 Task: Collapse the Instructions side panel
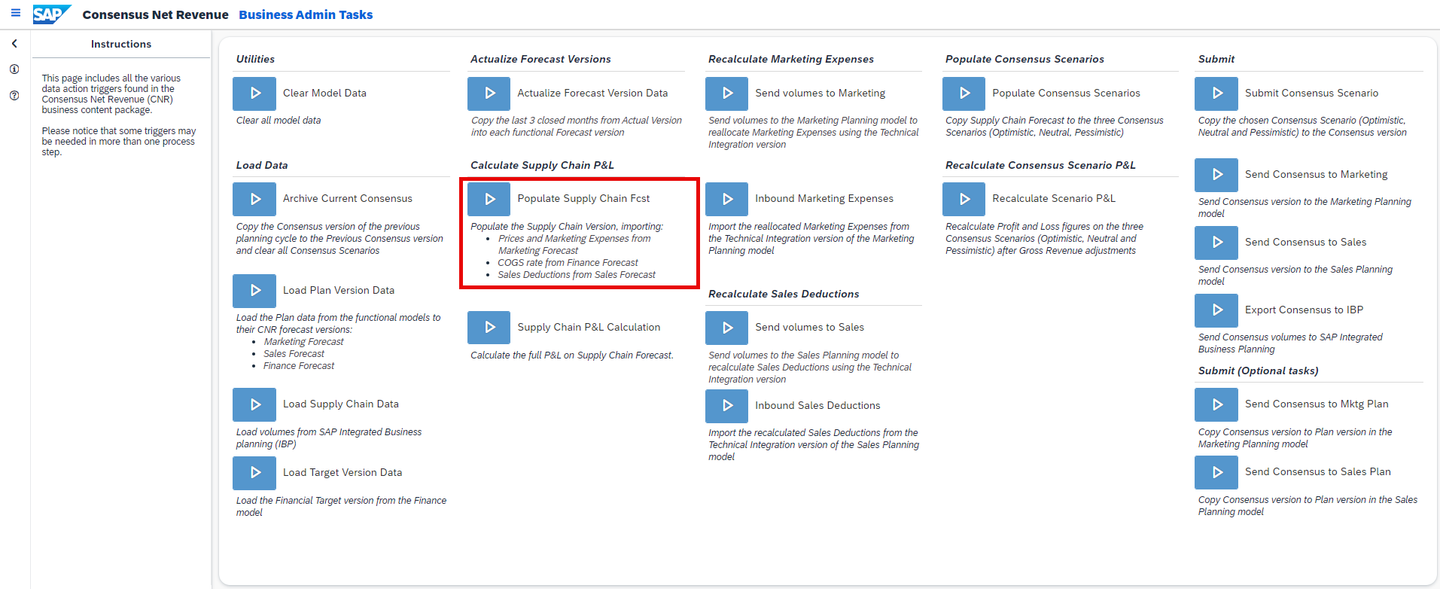[x=14, y=44]
